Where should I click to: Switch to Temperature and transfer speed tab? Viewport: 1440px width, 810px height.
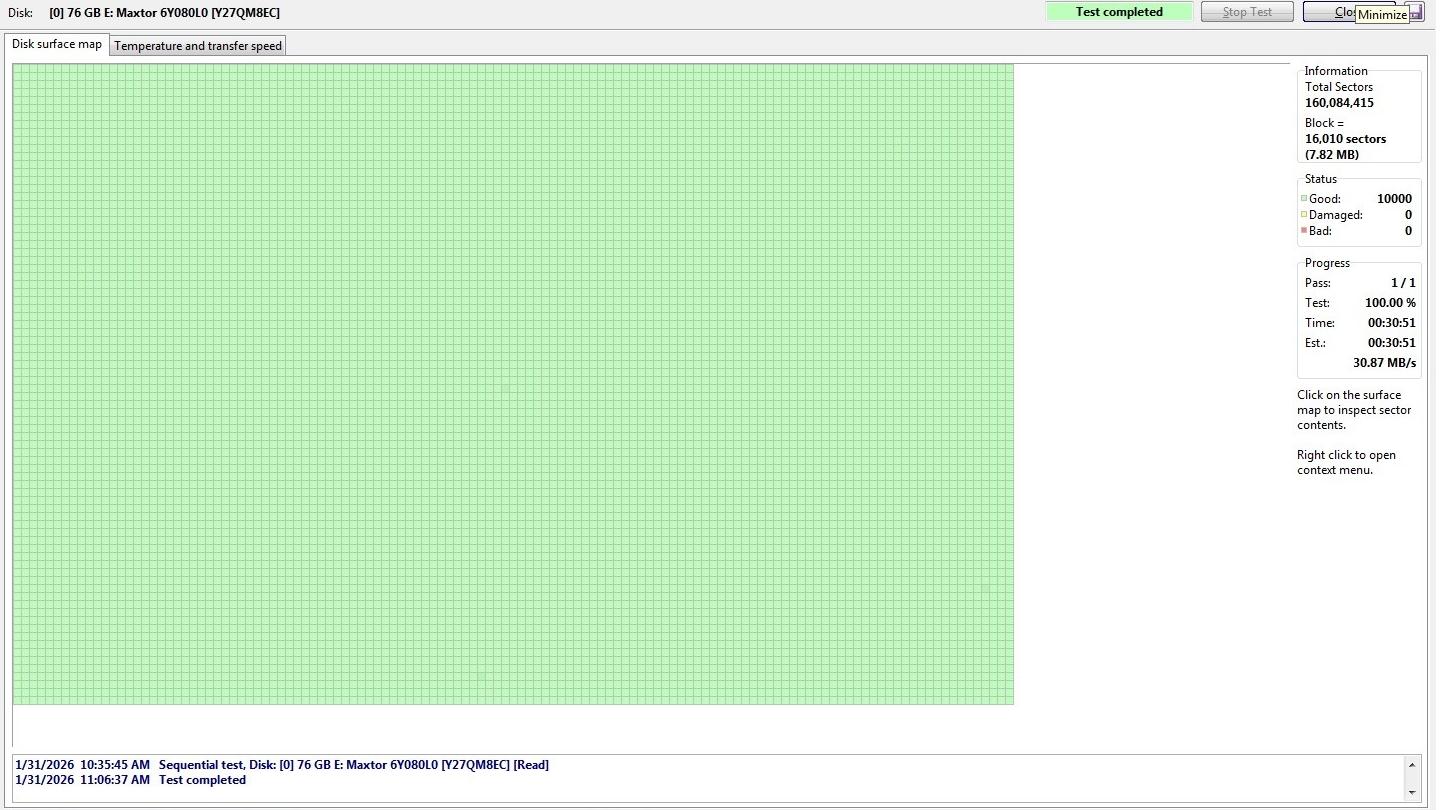point(198,46)
